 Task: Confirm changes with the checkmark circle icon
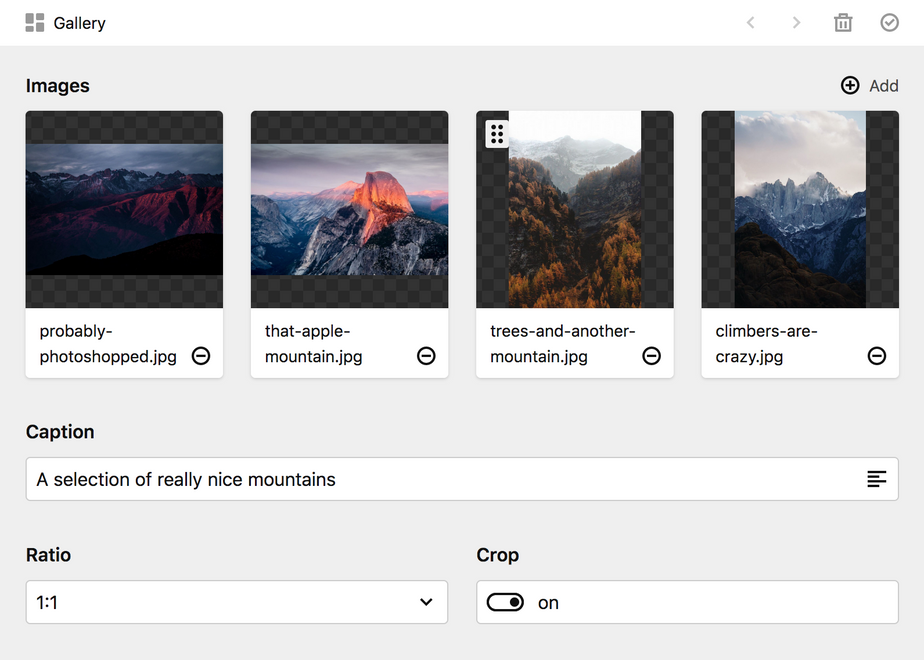coord(889,23)
